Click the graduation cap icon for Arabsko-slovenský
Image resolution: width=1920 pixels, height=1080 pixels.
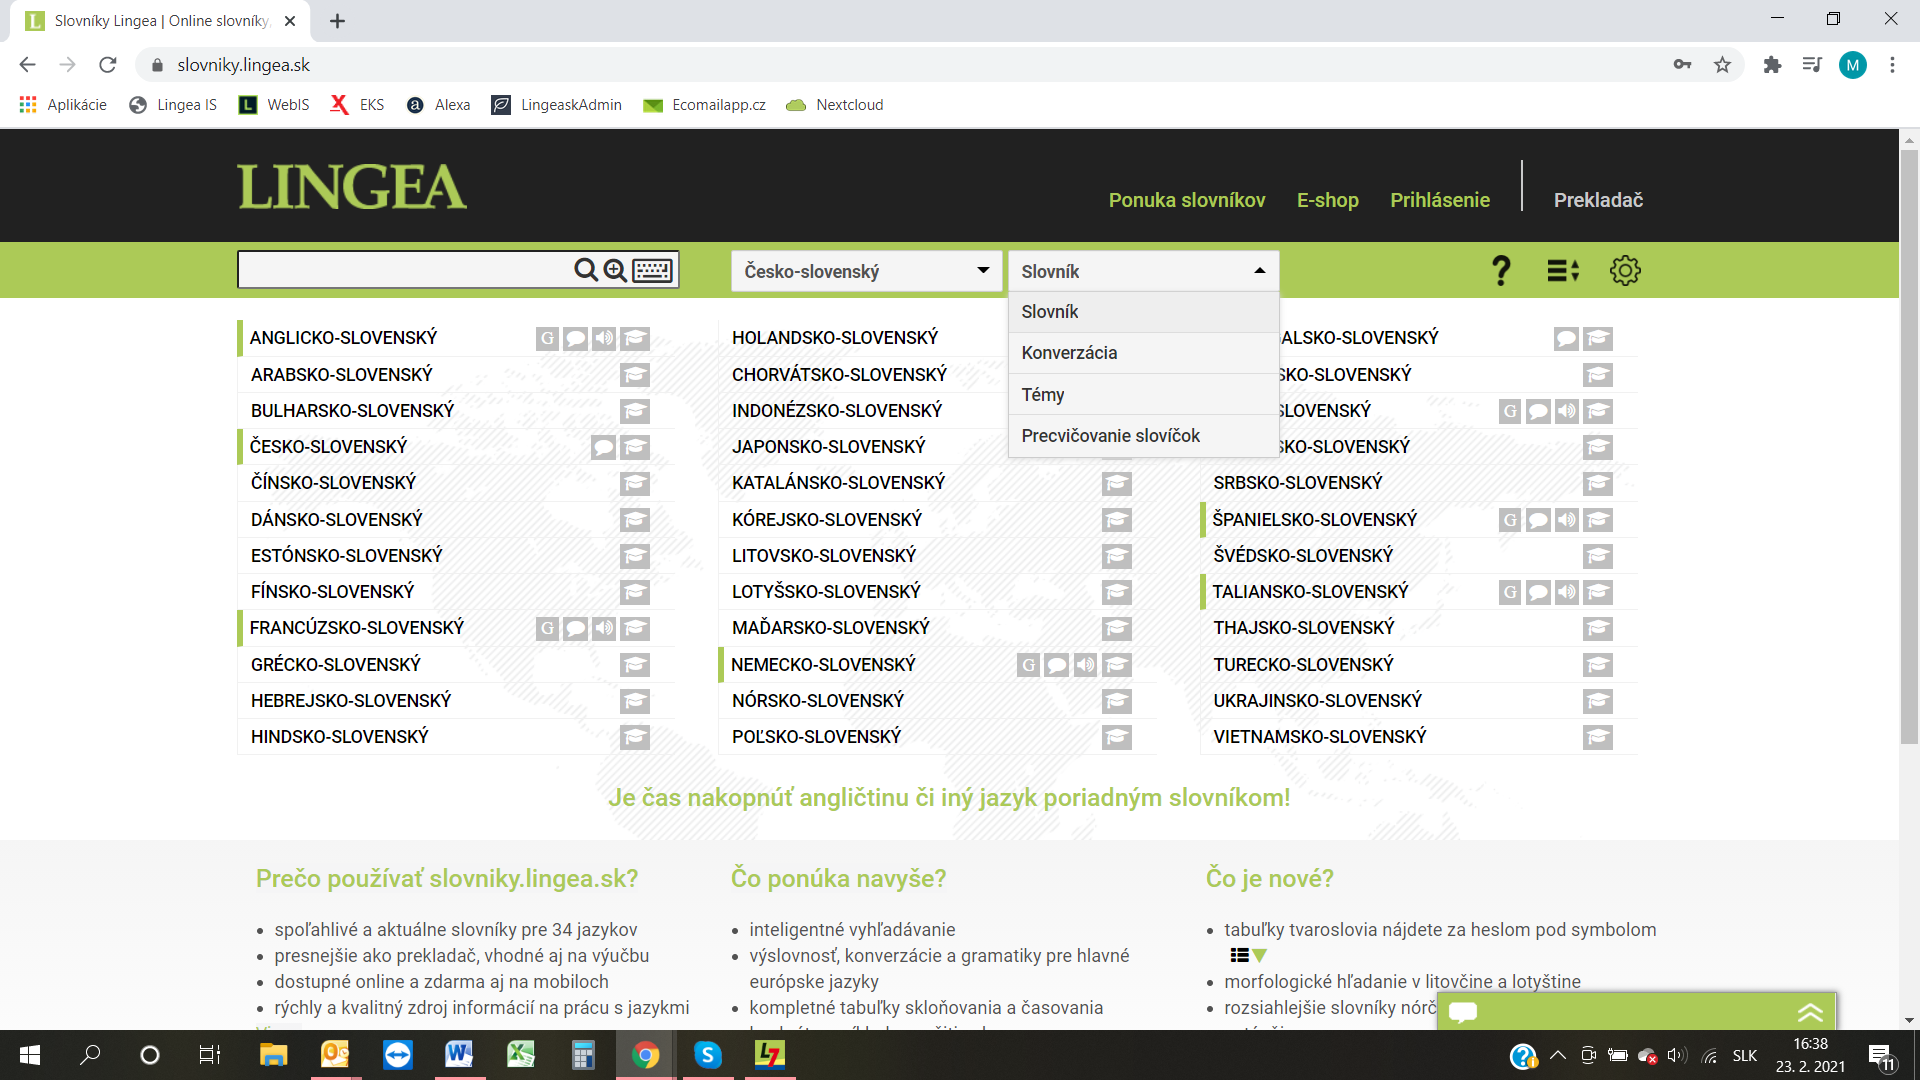click(635, 375)
